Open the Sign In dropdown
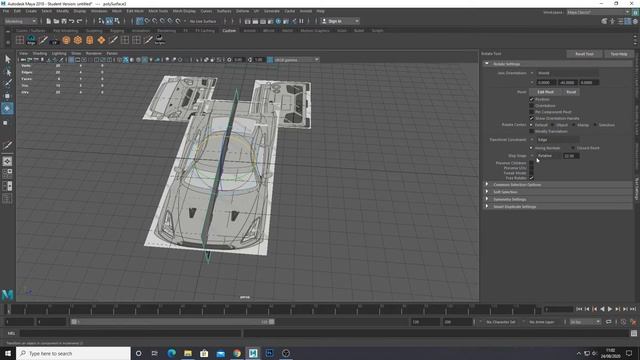Viewport: 640px width, 360px height. click(x=340, y=21)
